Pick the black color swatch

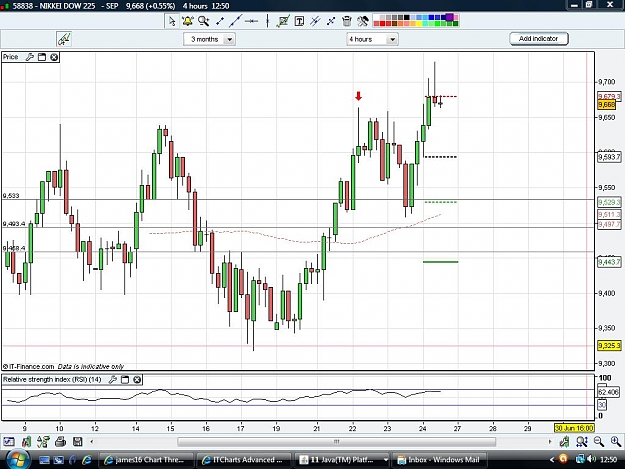point(407,17)
